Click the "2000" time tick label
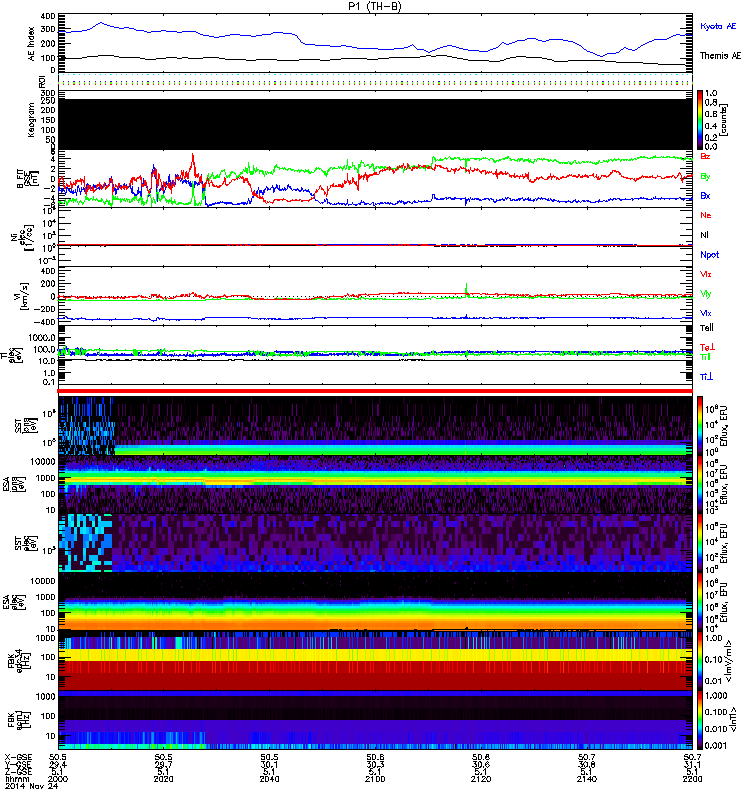 [58, 779]
